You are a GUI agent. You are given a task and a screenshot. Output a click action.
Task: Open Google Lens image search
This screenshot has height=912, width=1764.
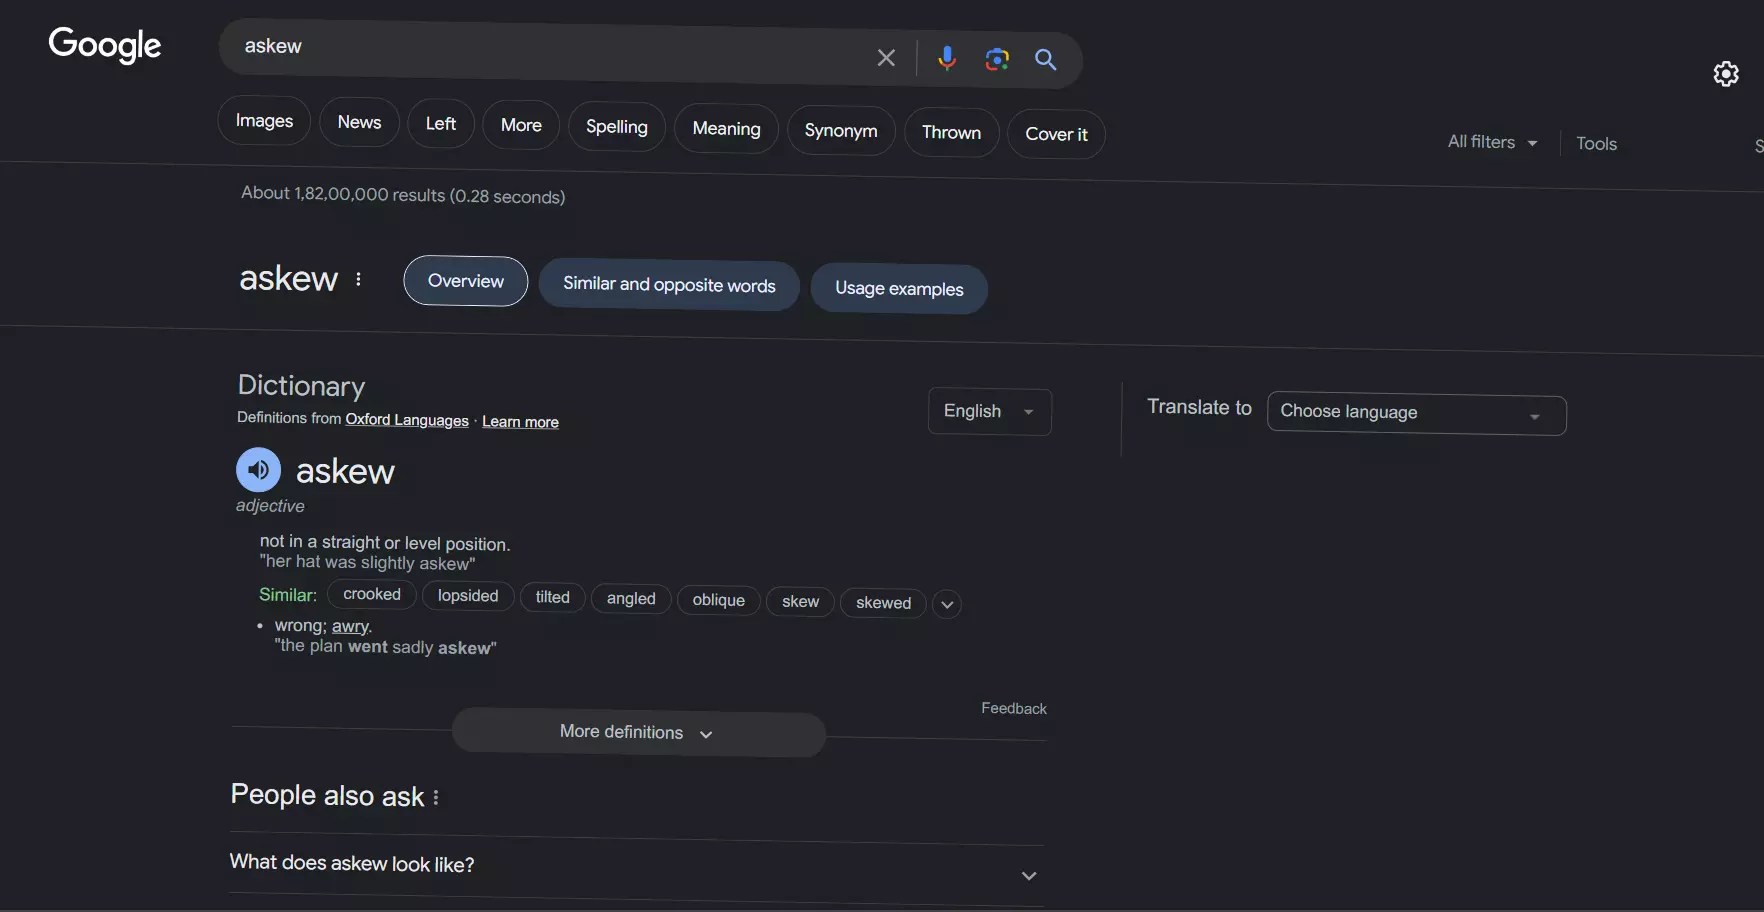pos(997,60)
